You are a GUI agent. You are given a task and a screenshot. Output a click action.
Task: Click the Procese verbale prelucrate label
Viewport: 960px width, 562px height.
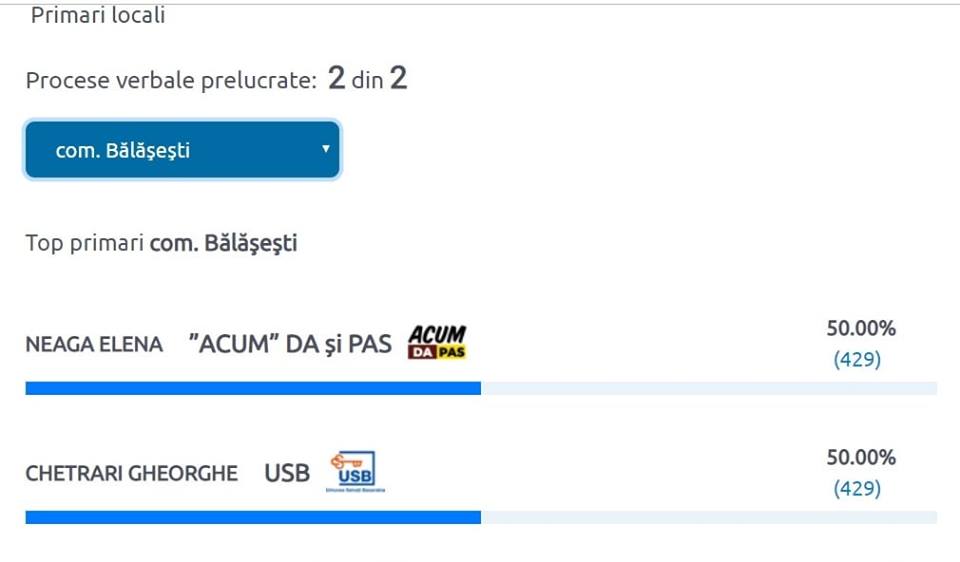[x=171, y=81]
